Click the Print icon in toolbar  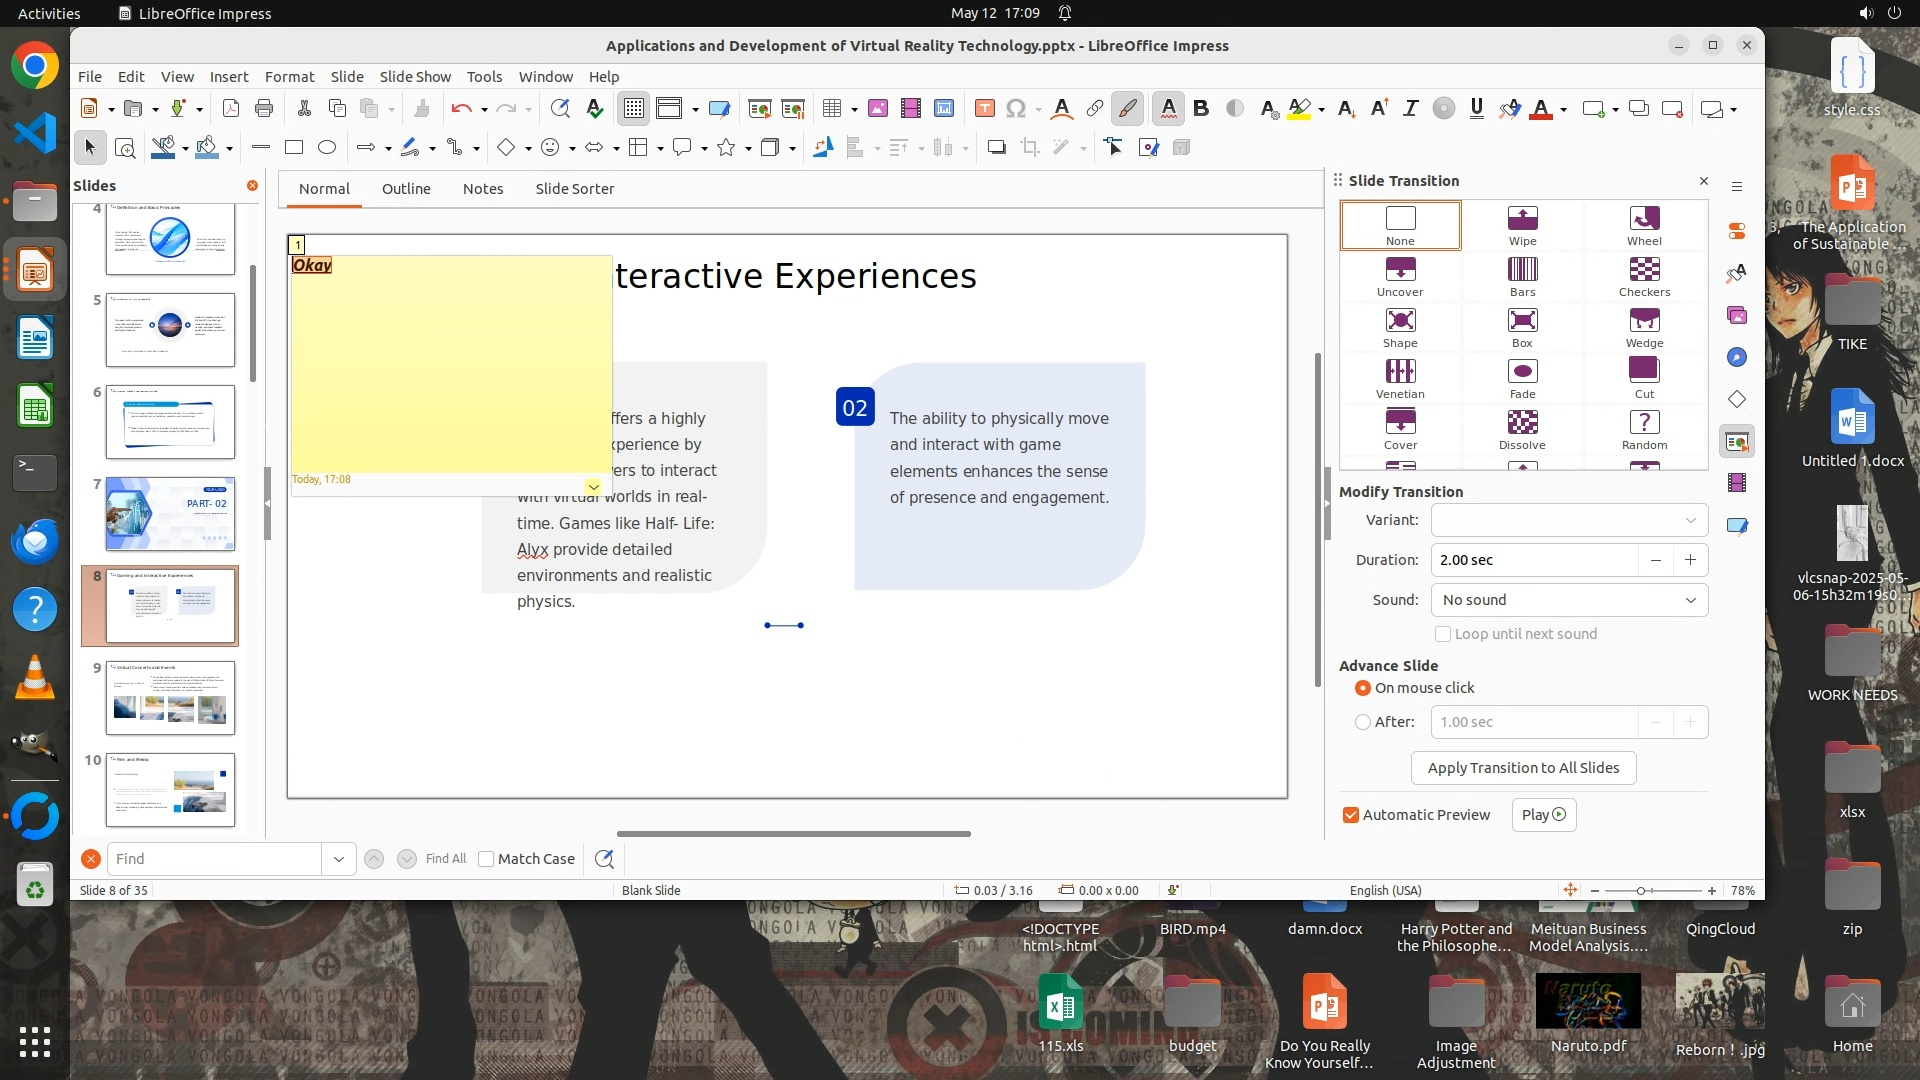click(x=264, y=109)
